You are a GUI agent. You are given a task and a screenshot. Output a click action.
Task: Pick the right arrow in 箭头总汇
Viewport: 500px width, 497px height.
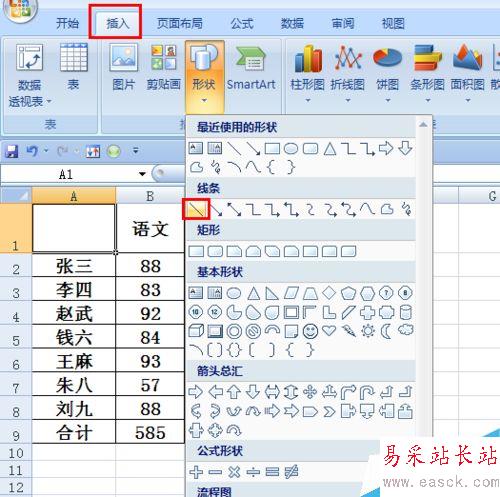pyautogui.click(x=196, y=392)
